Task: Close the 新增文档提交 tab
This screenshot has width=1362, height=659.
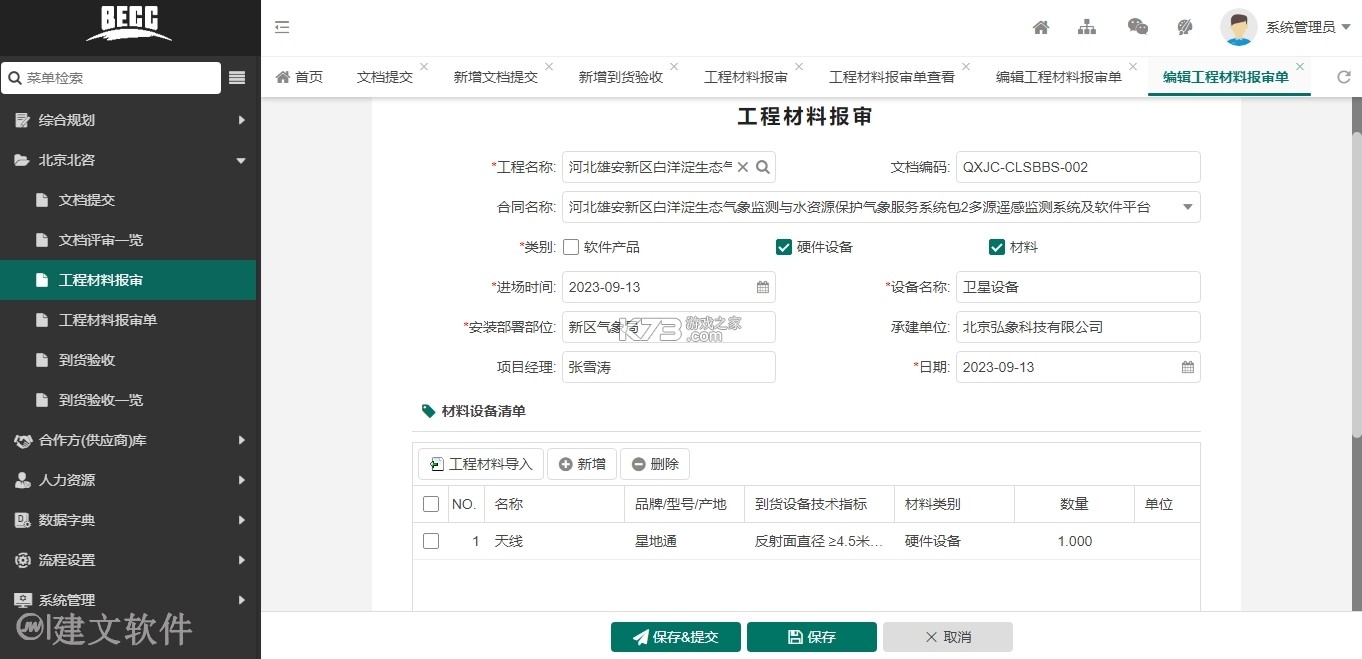Action: coord(549,67)
